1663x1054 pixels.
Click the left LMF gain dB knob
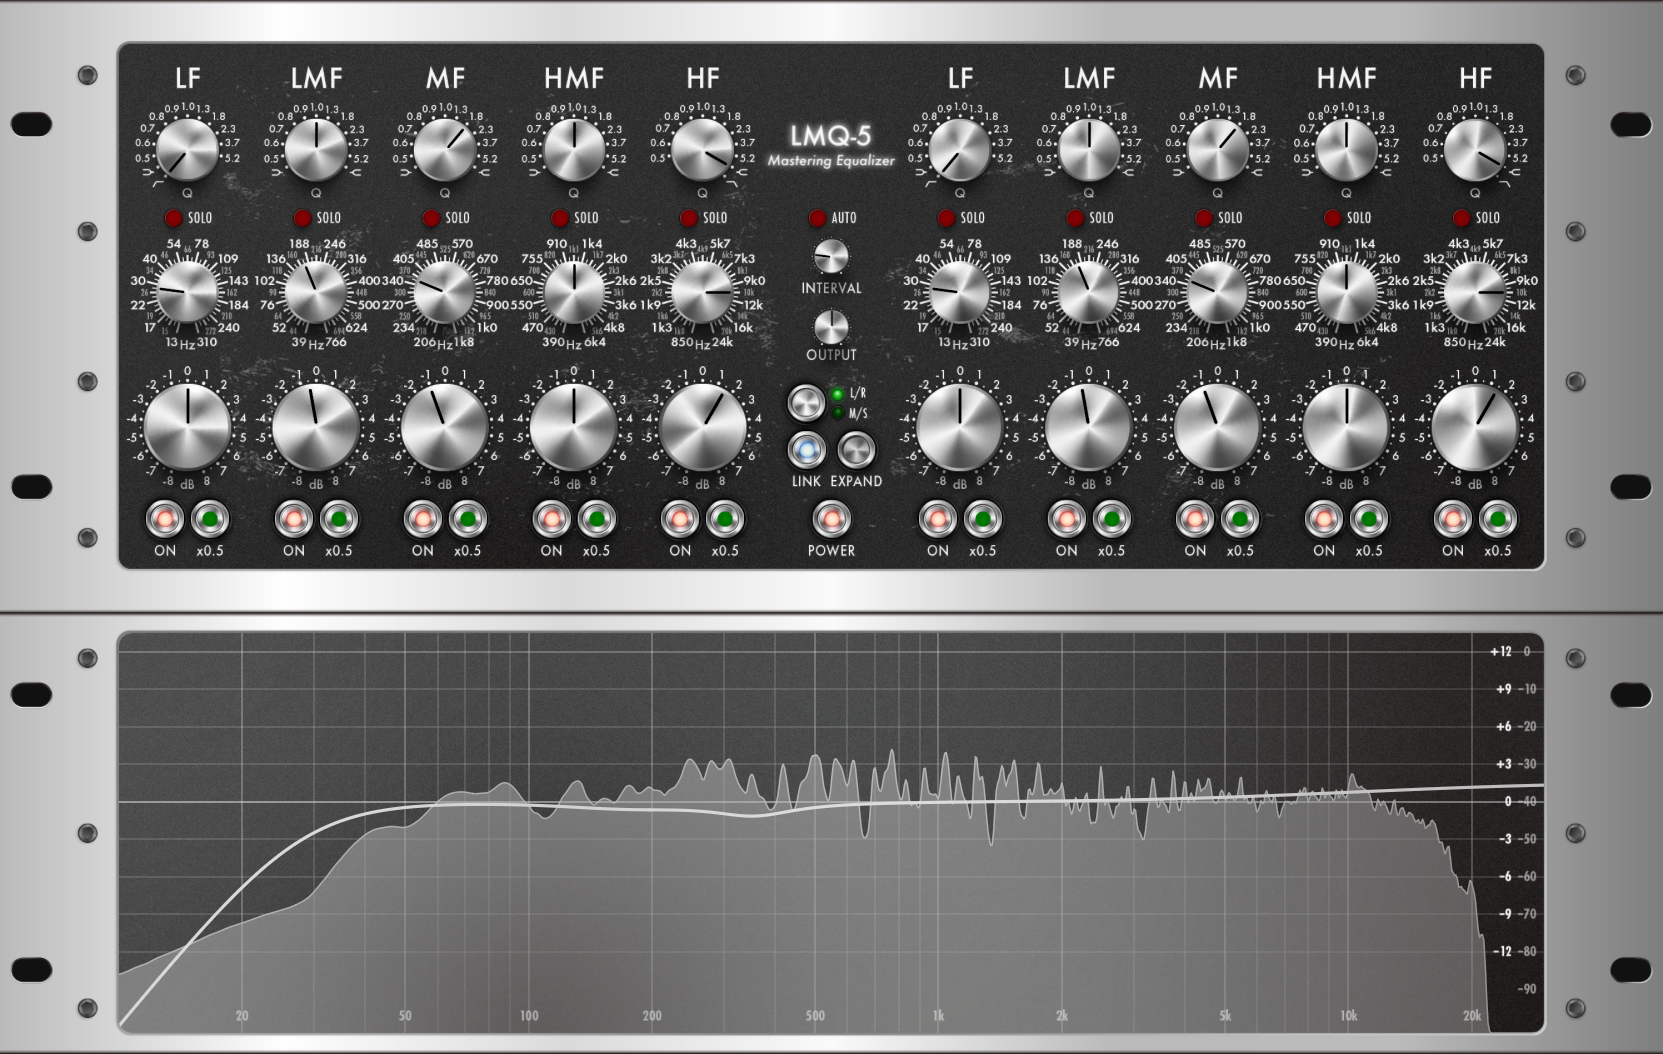(316, 427)
